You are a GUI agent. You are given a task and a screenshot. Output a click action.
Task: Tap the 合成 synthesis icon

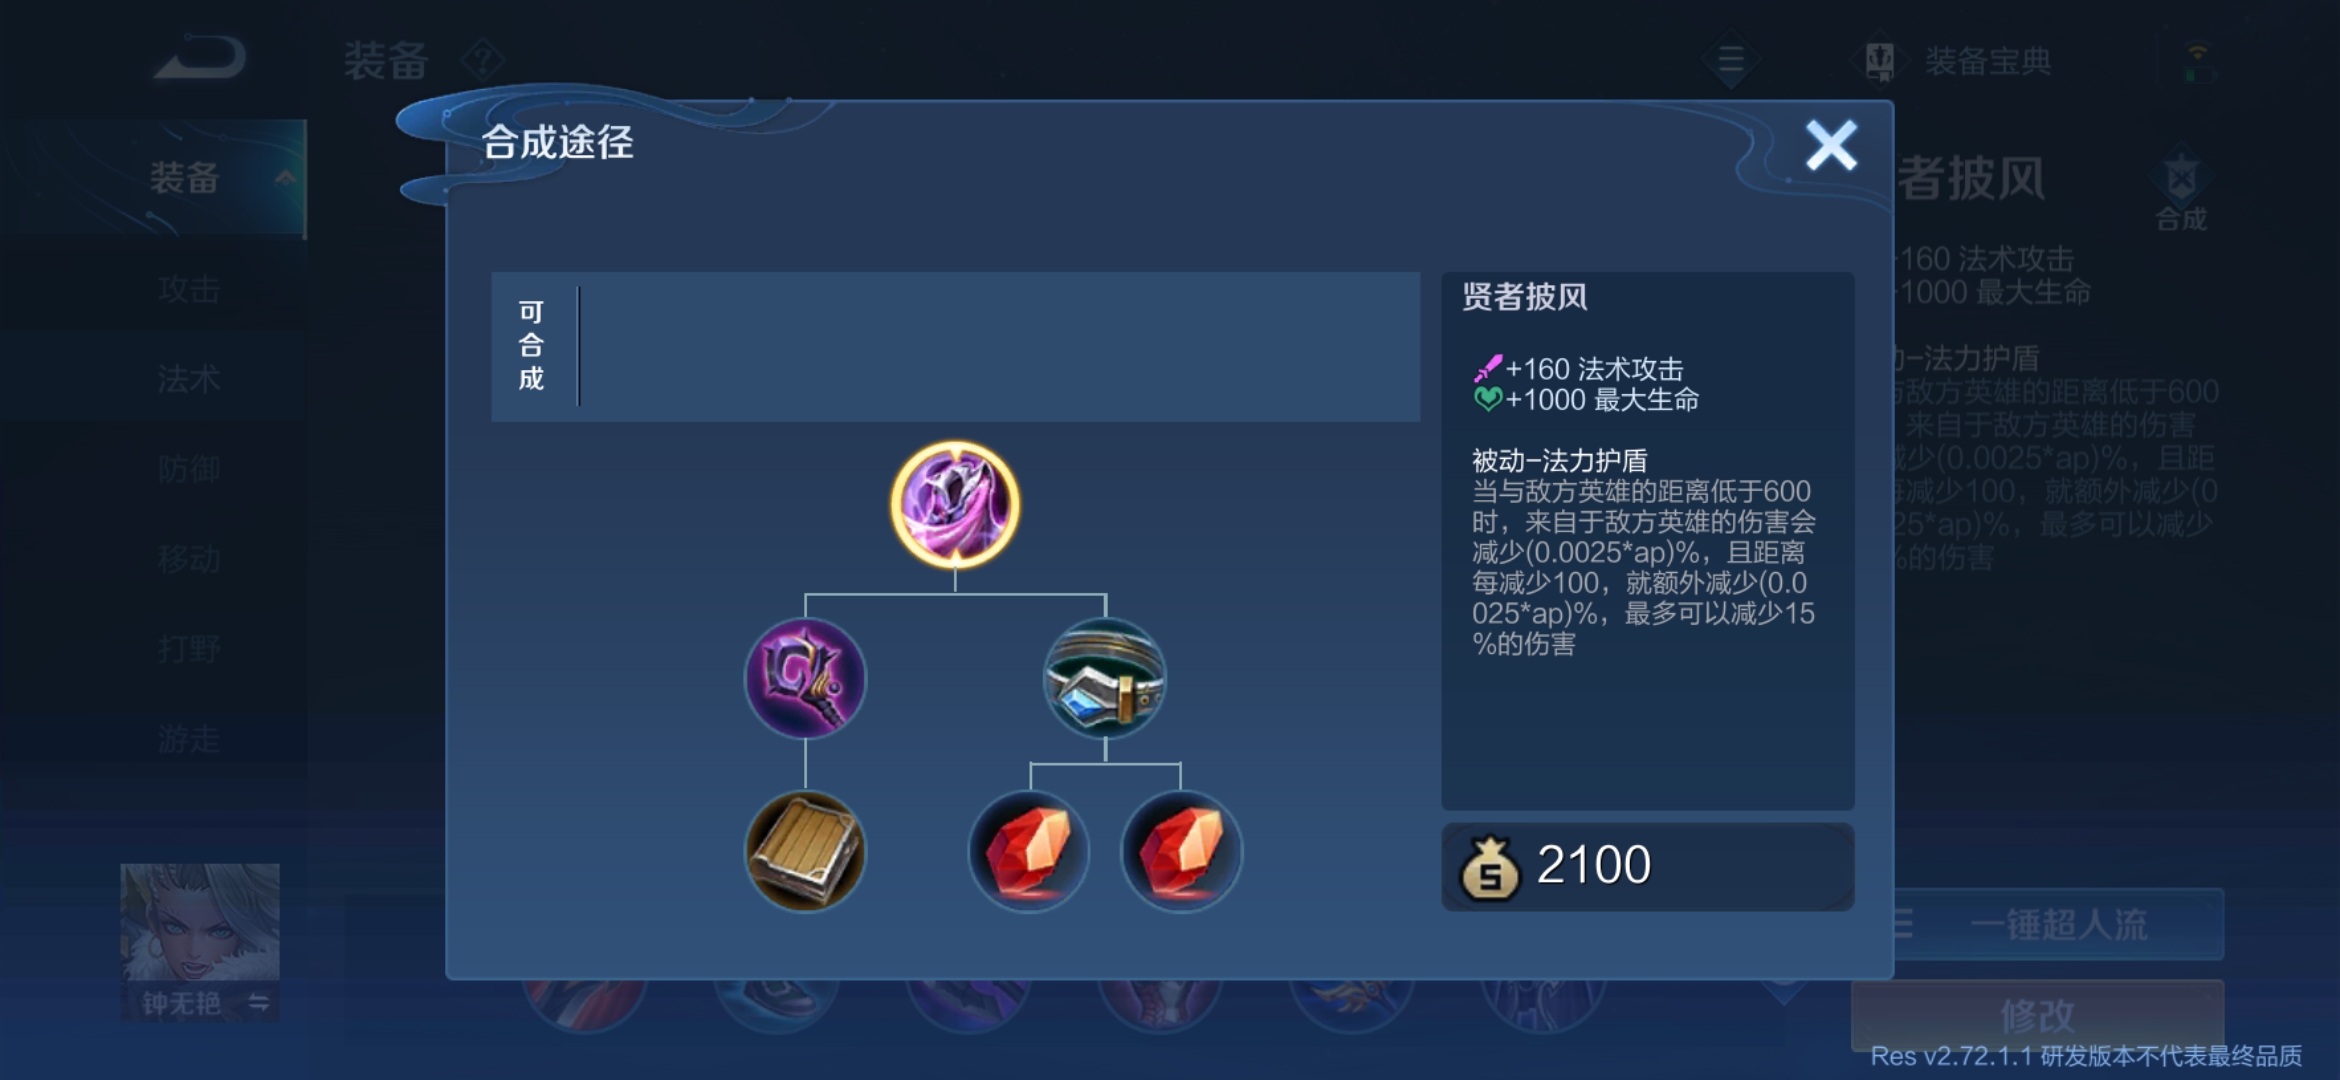[2181, 194]
